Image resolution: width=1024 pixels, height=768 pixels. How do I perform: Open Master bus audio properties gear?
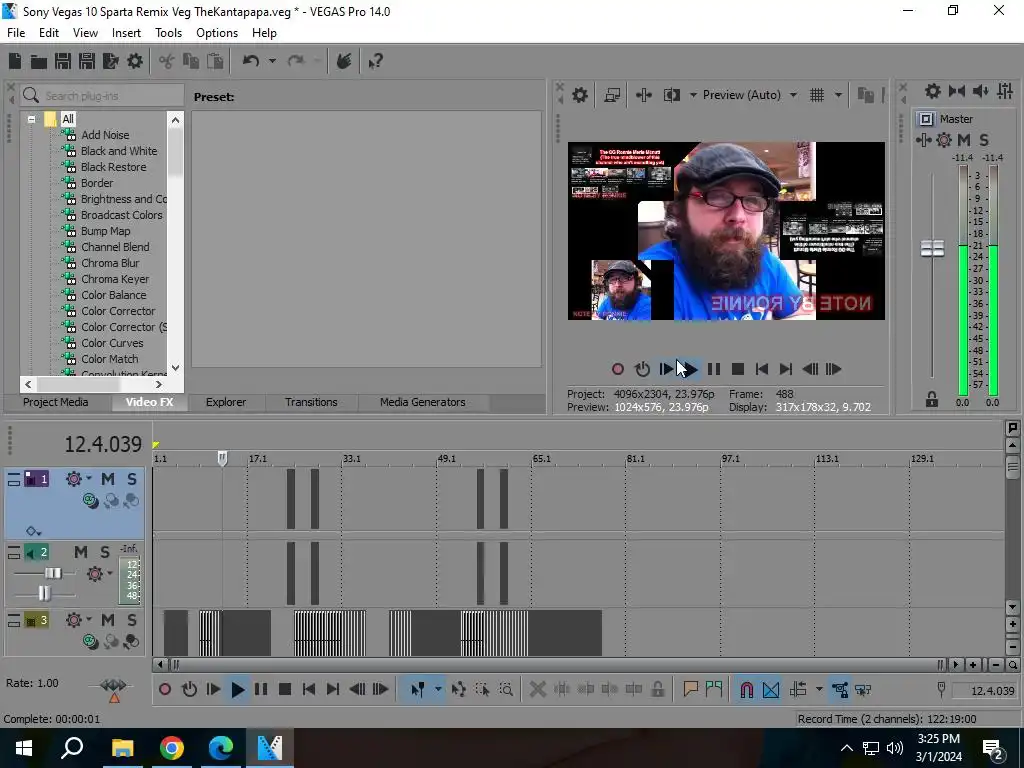coord(933,91)
